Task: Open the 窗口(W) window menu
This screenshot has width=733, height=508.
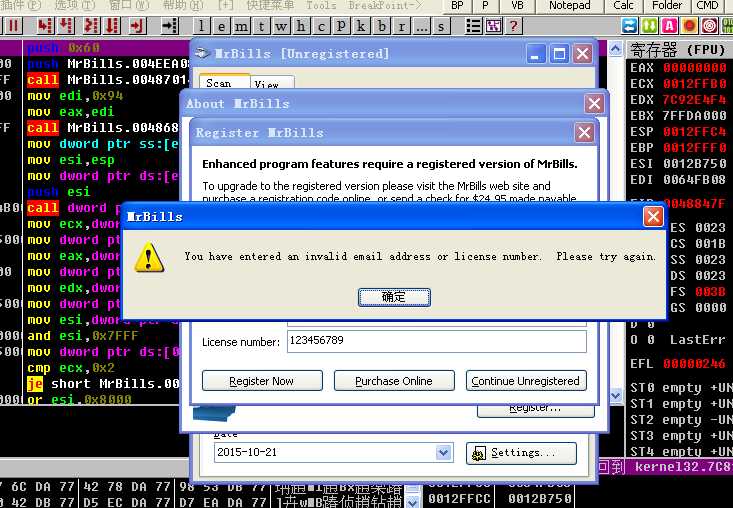Action: [129, 5]
